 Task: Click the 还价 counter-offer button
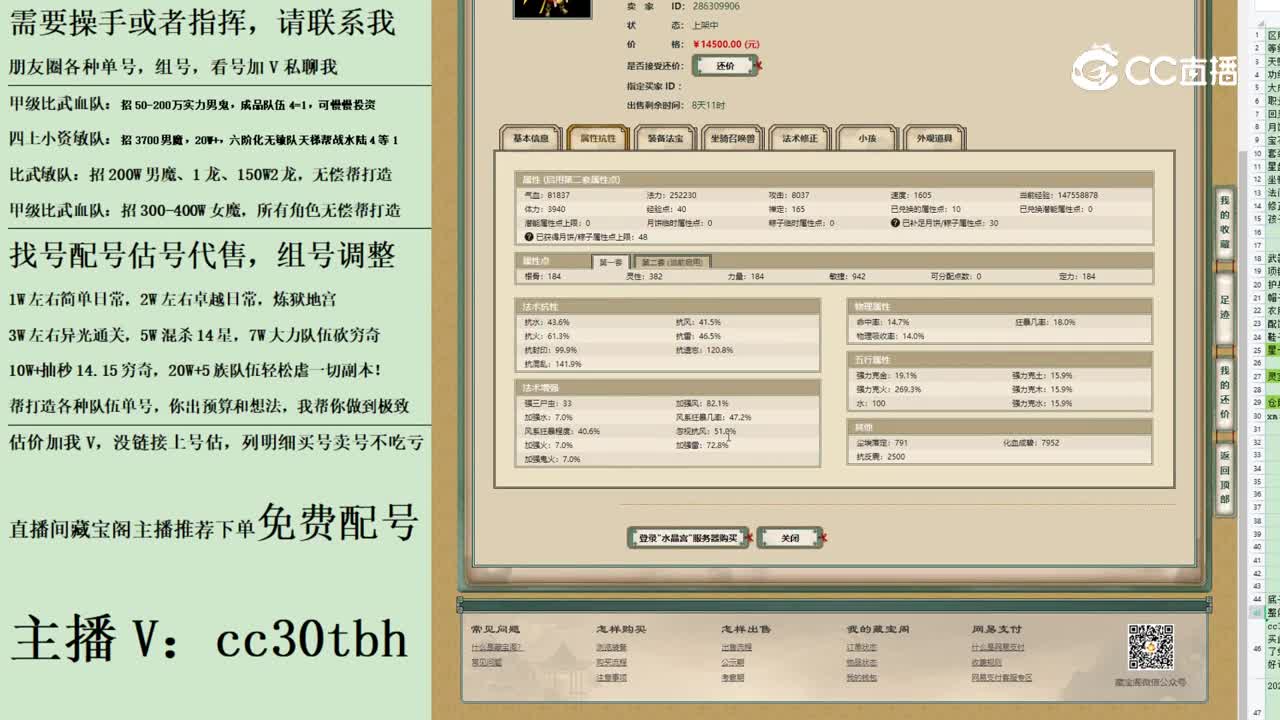tap(724, 65)
